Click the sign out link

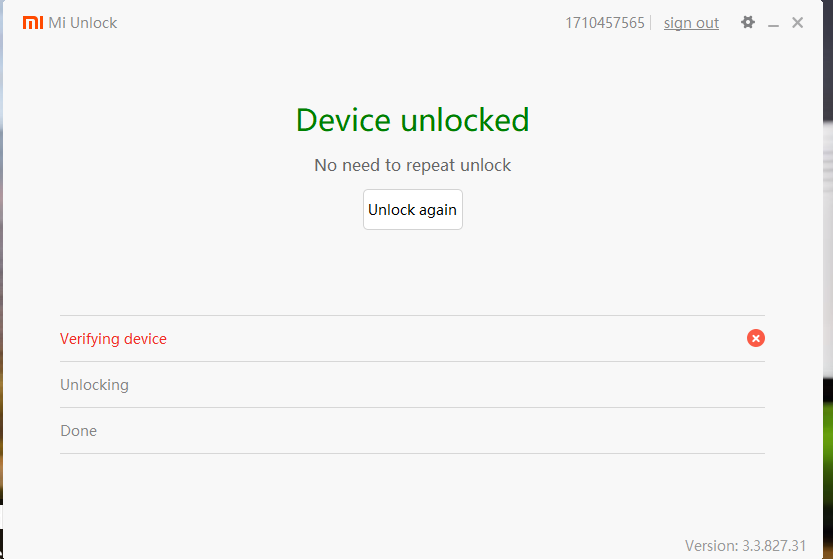691,23
